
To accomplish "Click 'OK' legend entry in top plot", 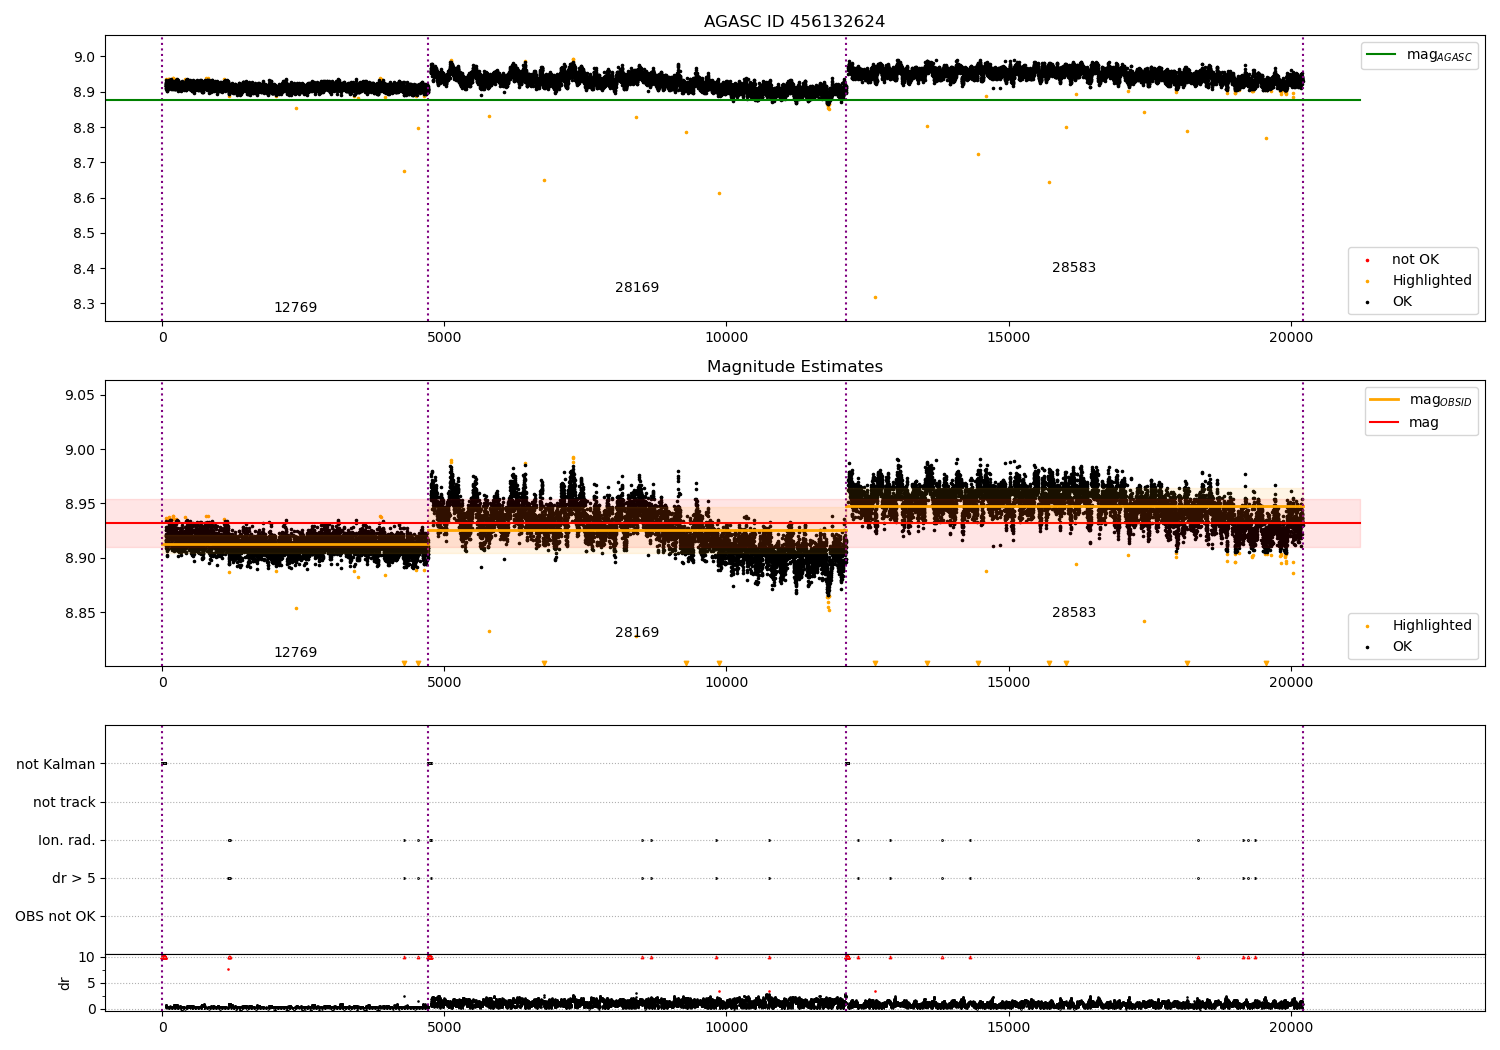I will [x=1389, y=302].
